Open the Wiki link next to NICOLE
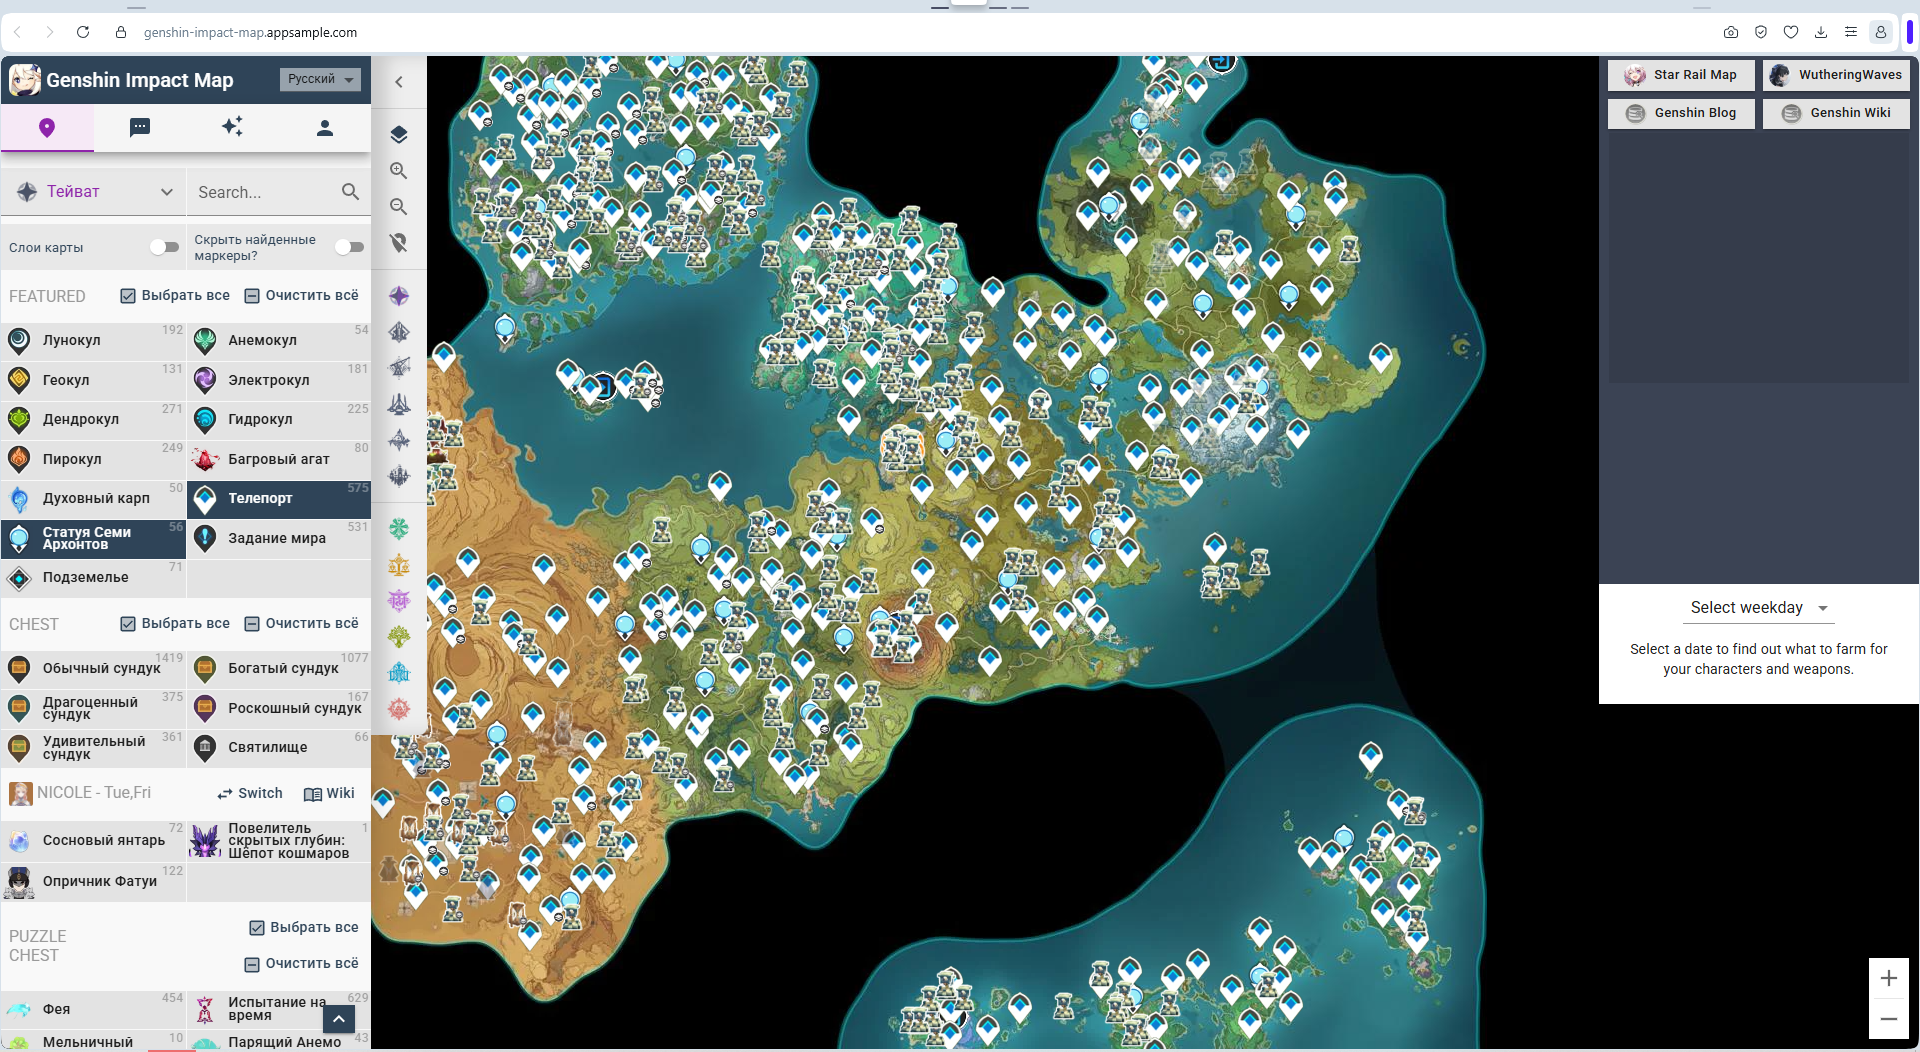 pos(329,794)
